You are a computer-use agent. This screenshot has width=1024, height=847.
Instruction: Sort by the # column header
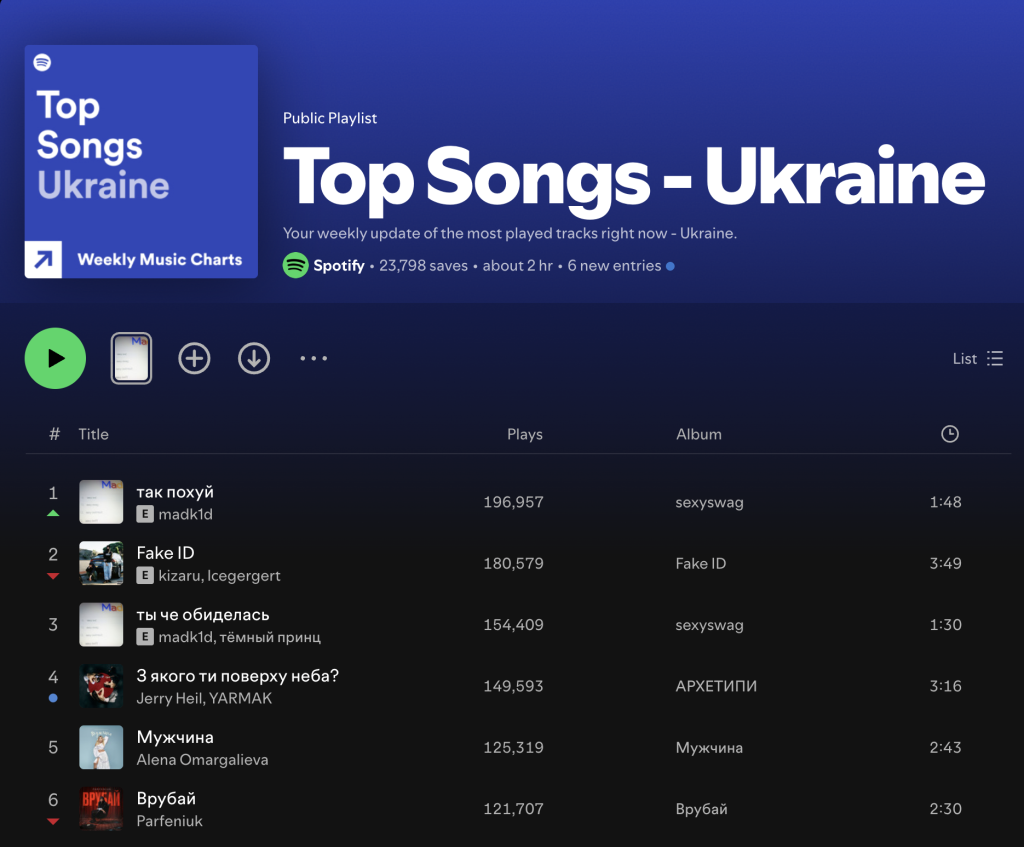54,434
